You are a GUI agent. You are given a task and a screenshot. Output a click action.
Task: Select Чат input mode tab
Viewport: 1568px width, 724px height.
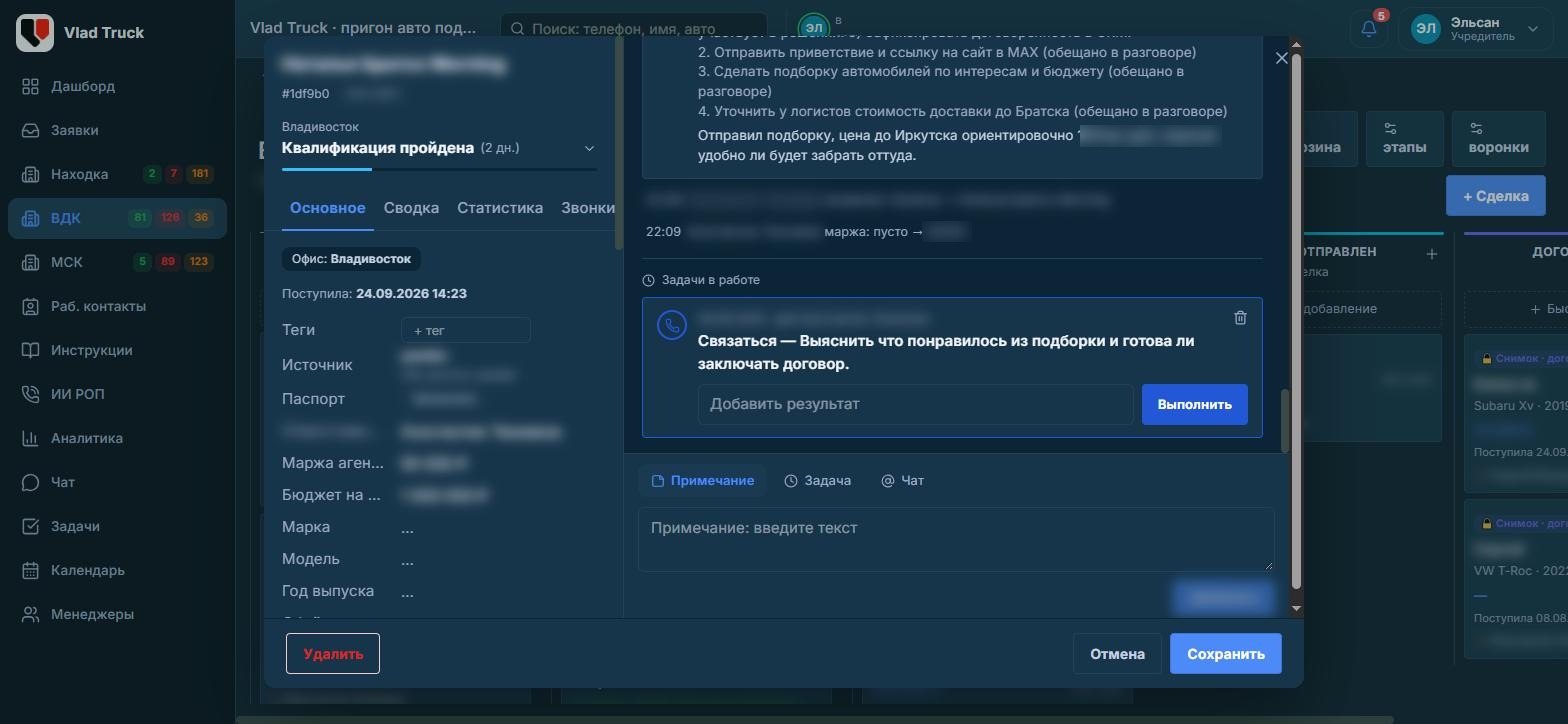tap(902, 481)
